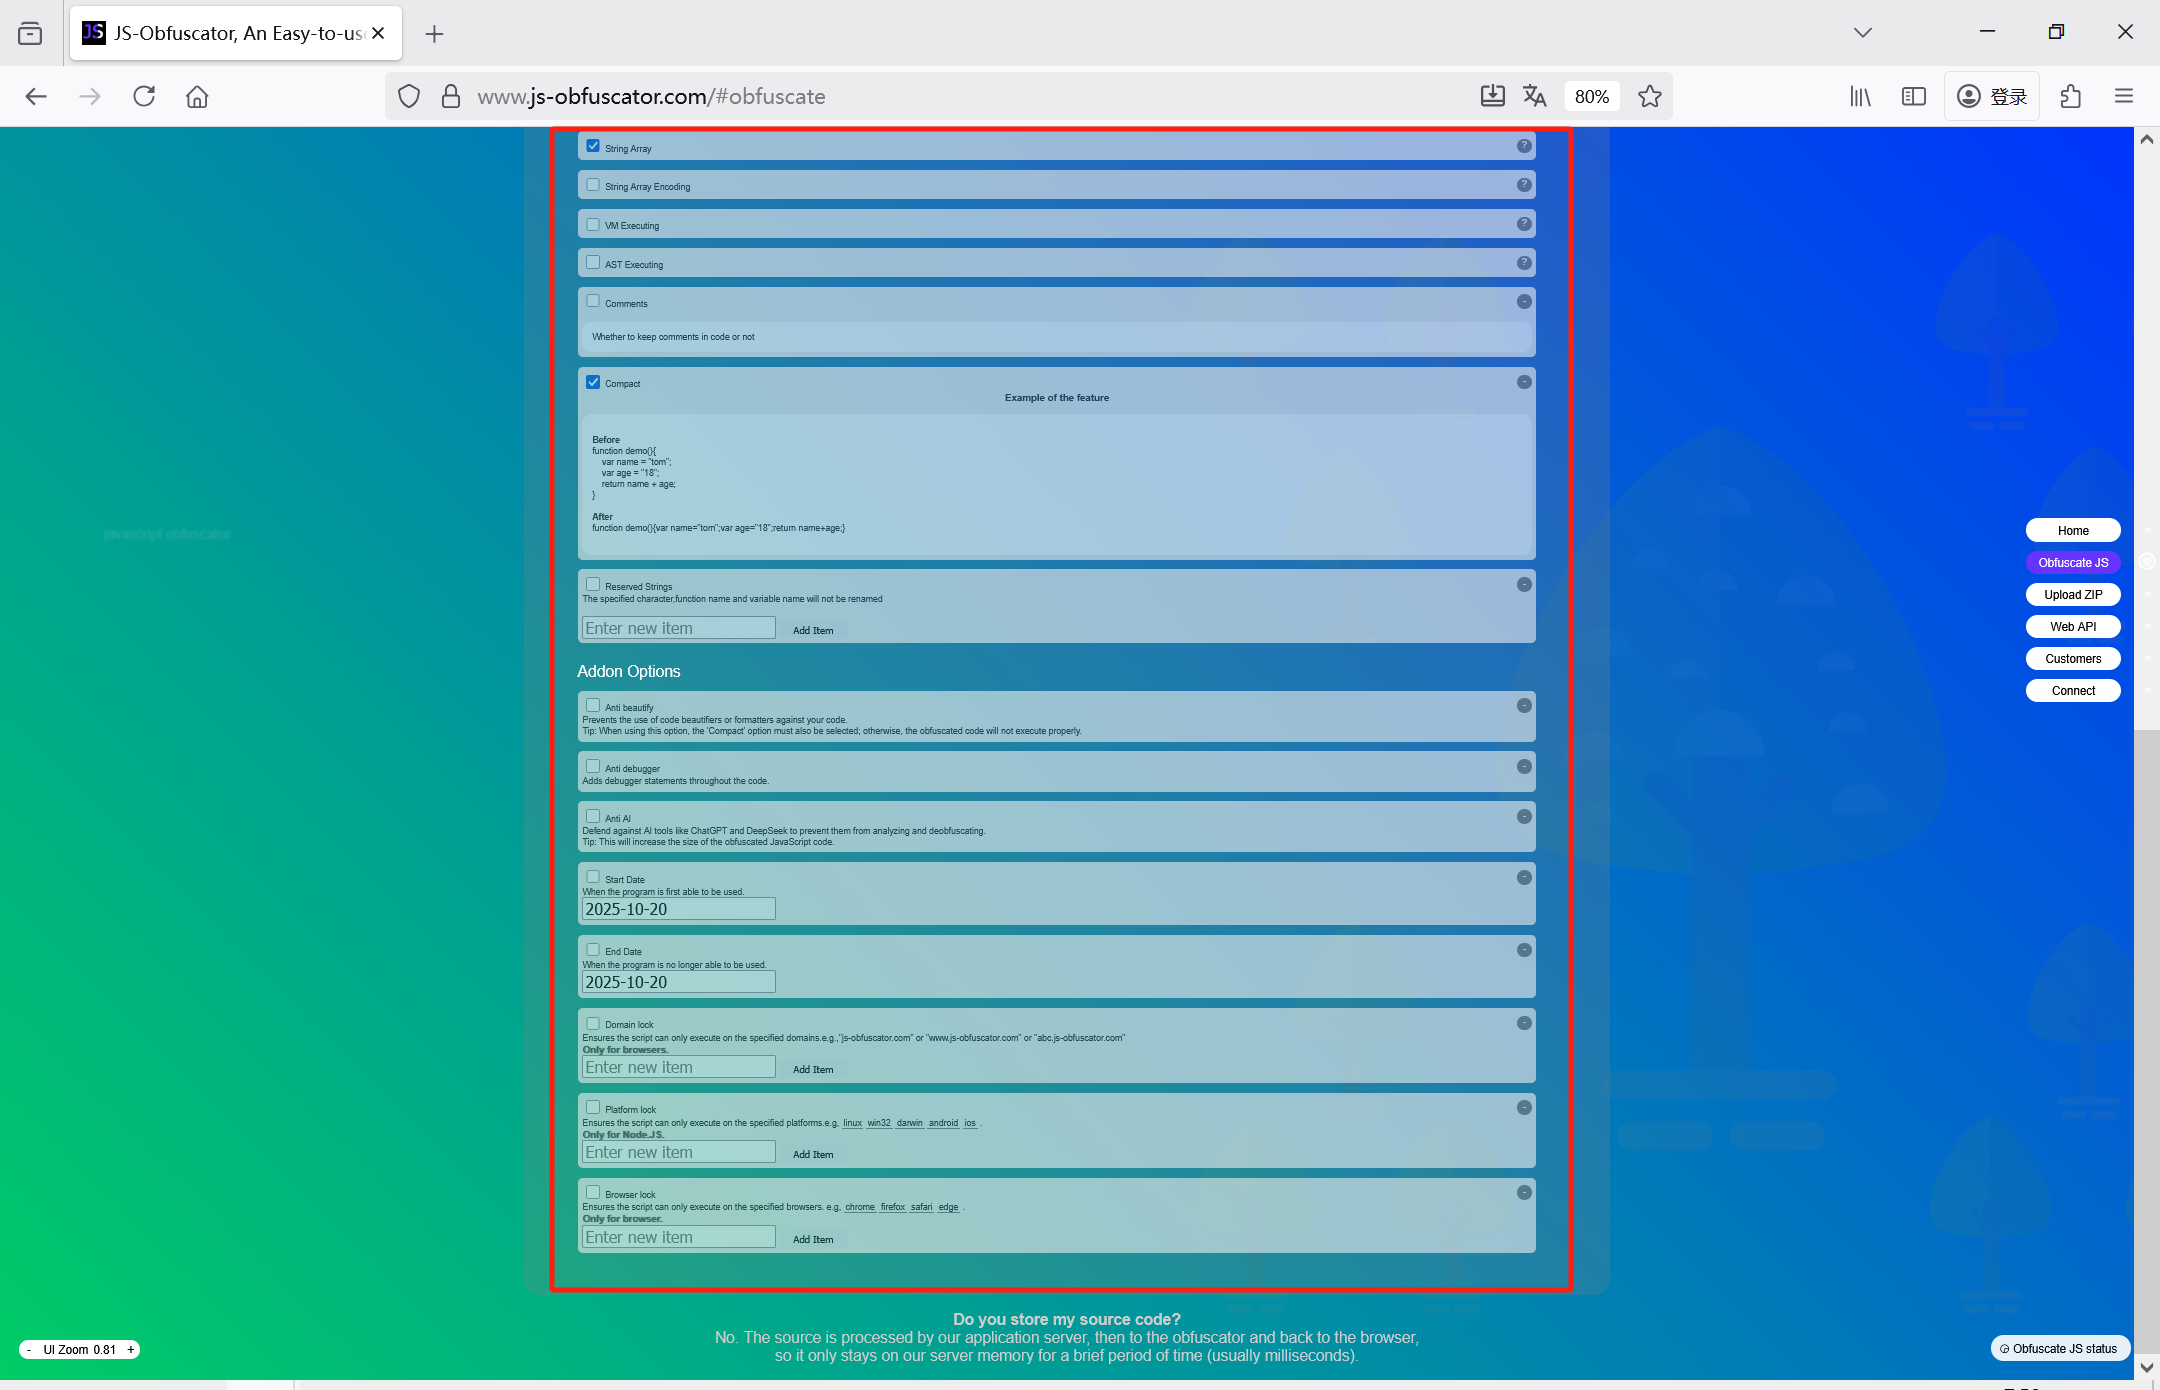The width and height of the screenshot is (2160, 1390).
Task: Open the sidebar toggle icon
Action: [1913, 96]
